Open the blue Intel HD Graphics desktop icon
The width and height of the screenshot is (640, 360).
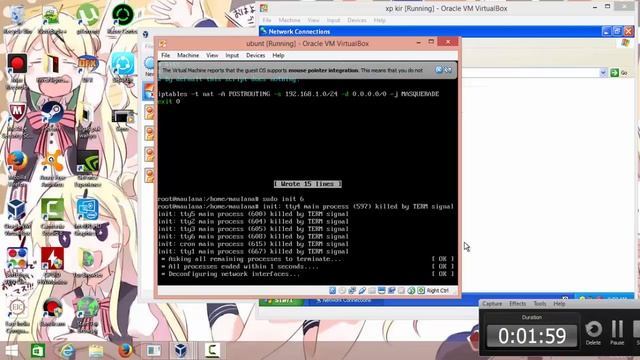click(x=87, y=210)
